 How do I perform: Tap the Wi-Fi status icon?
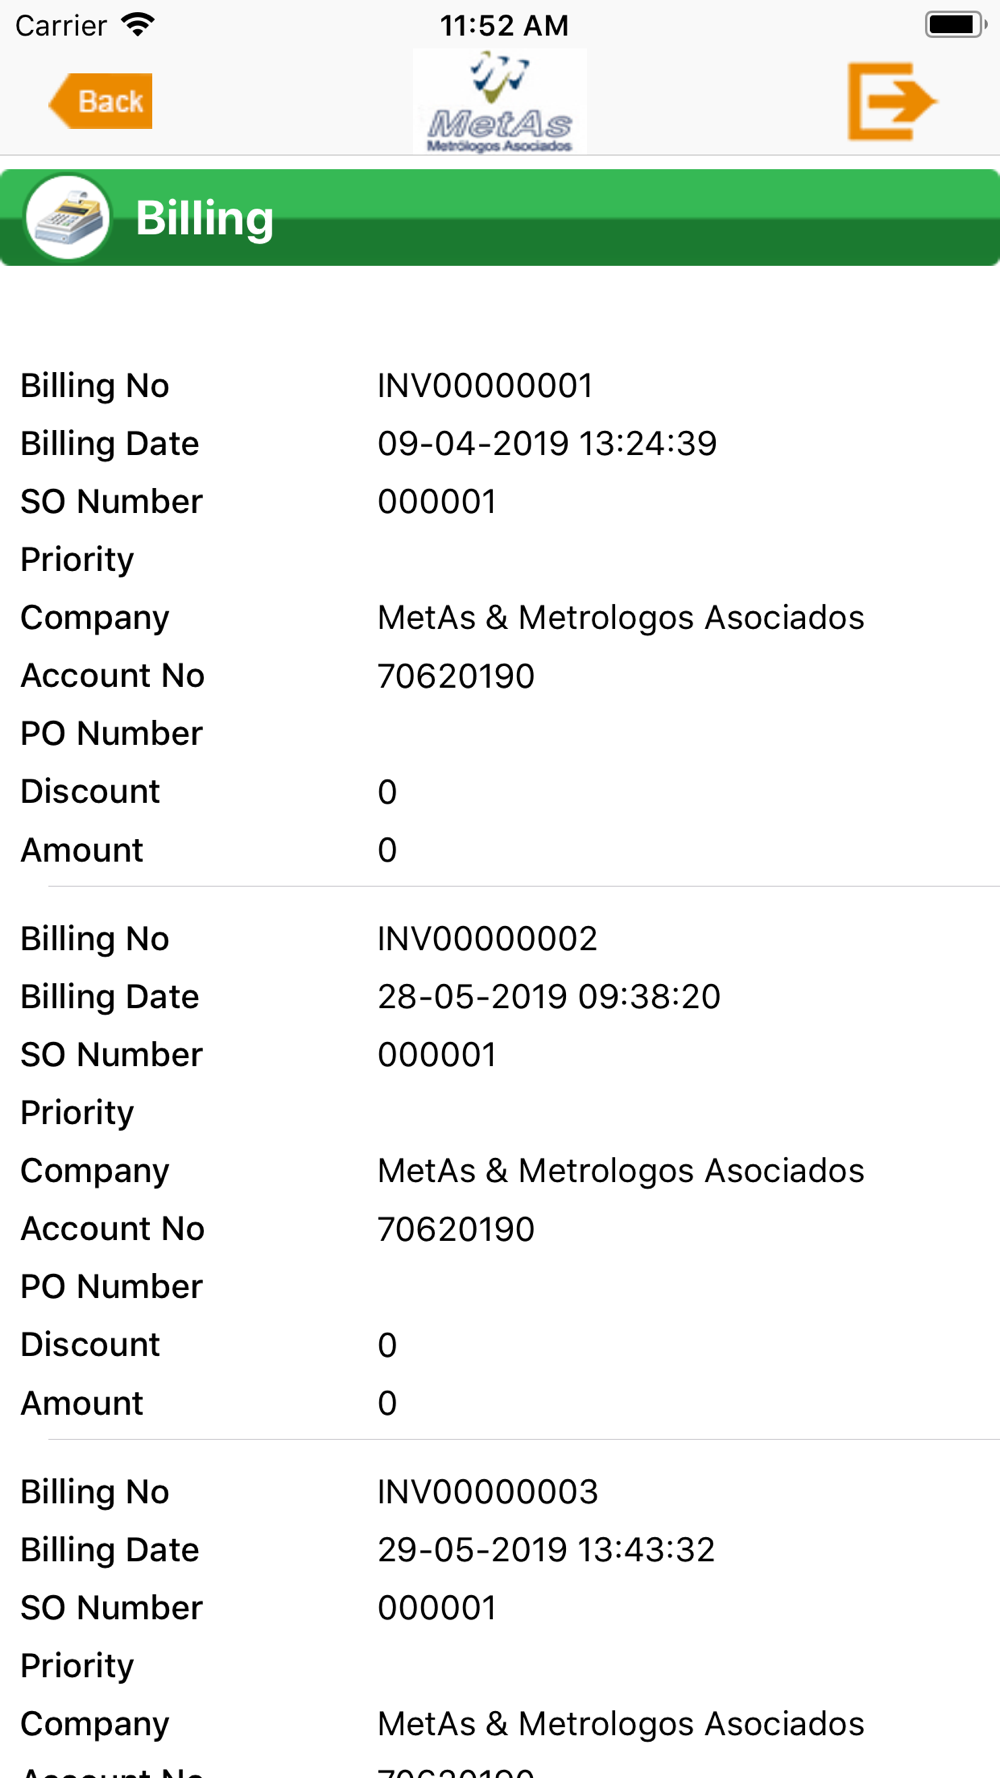click(x=138, y=24)
